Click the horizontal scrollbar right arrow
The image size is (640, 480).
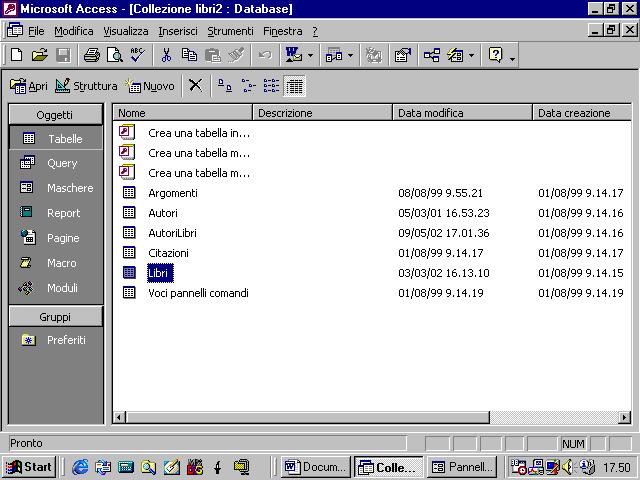(x=624, y=417)
